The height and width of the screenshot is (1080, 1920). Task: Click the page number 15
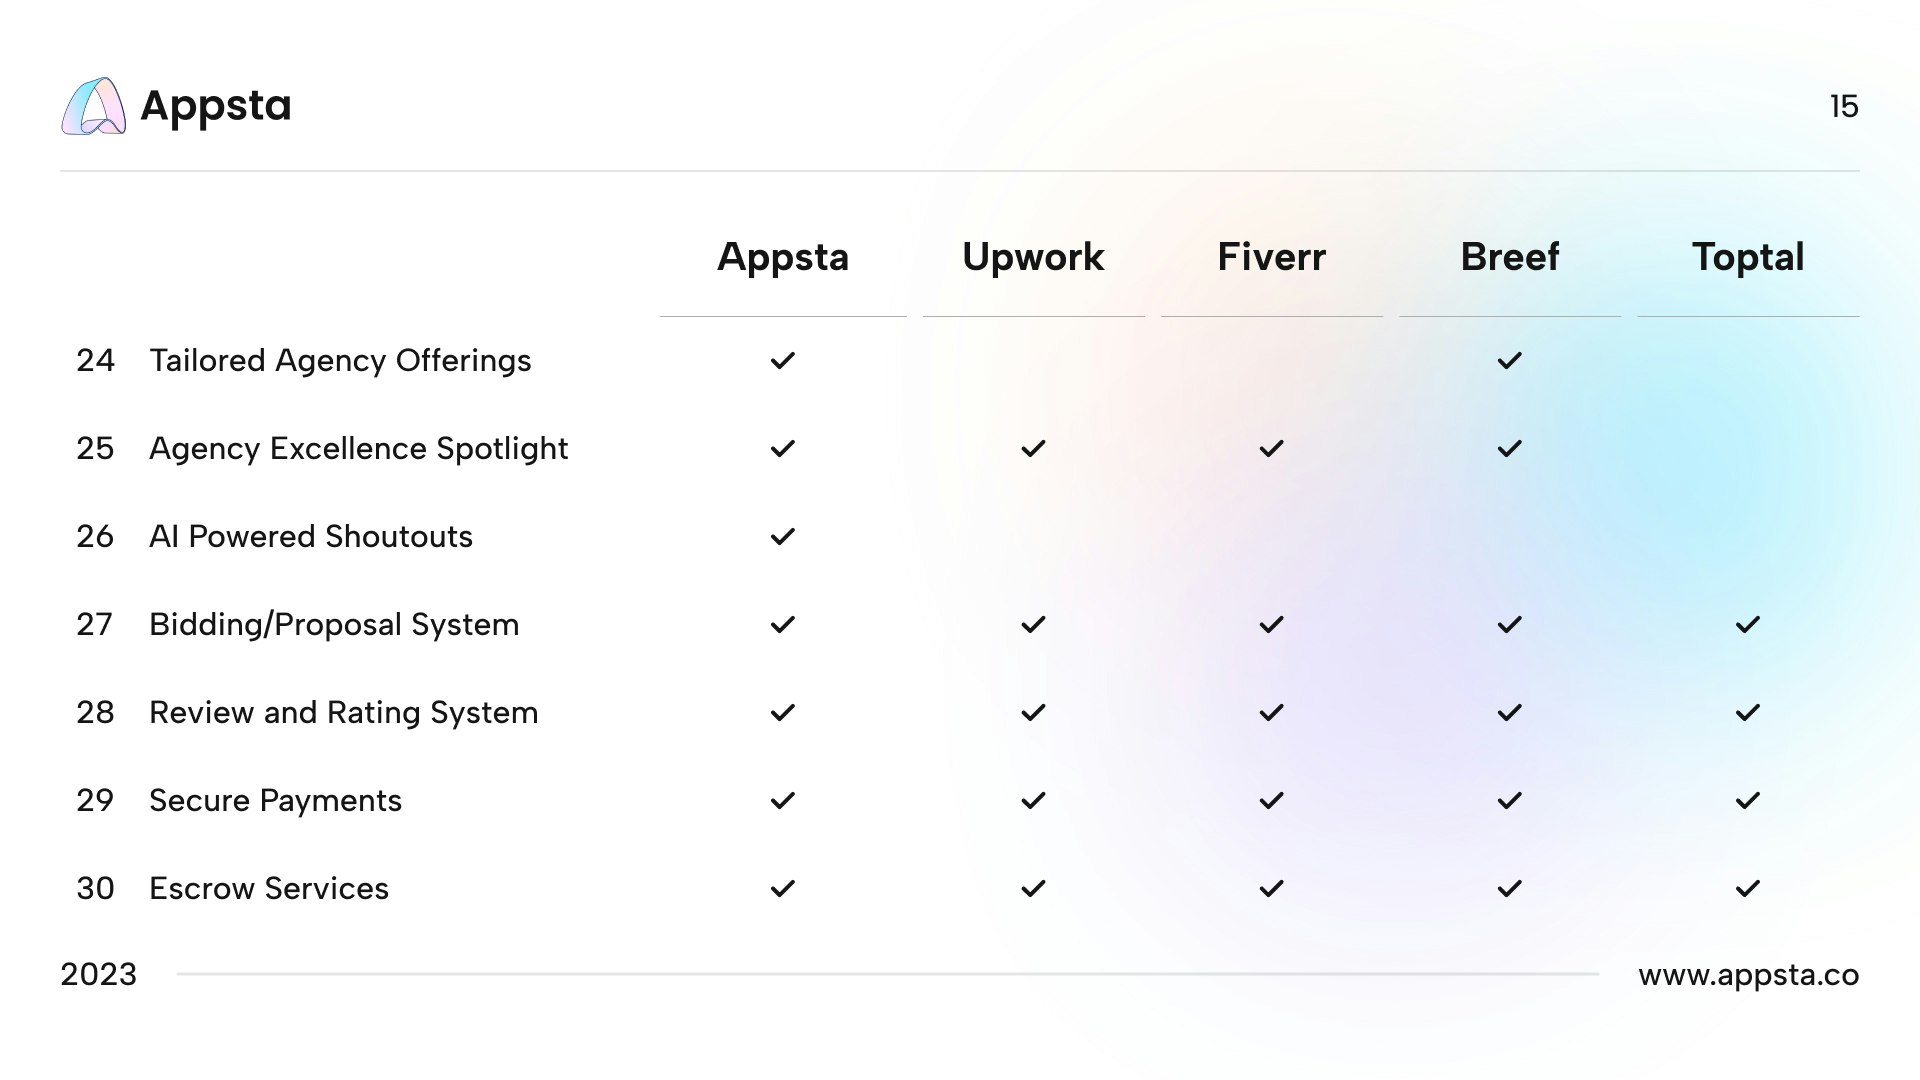pos(1844,107)
